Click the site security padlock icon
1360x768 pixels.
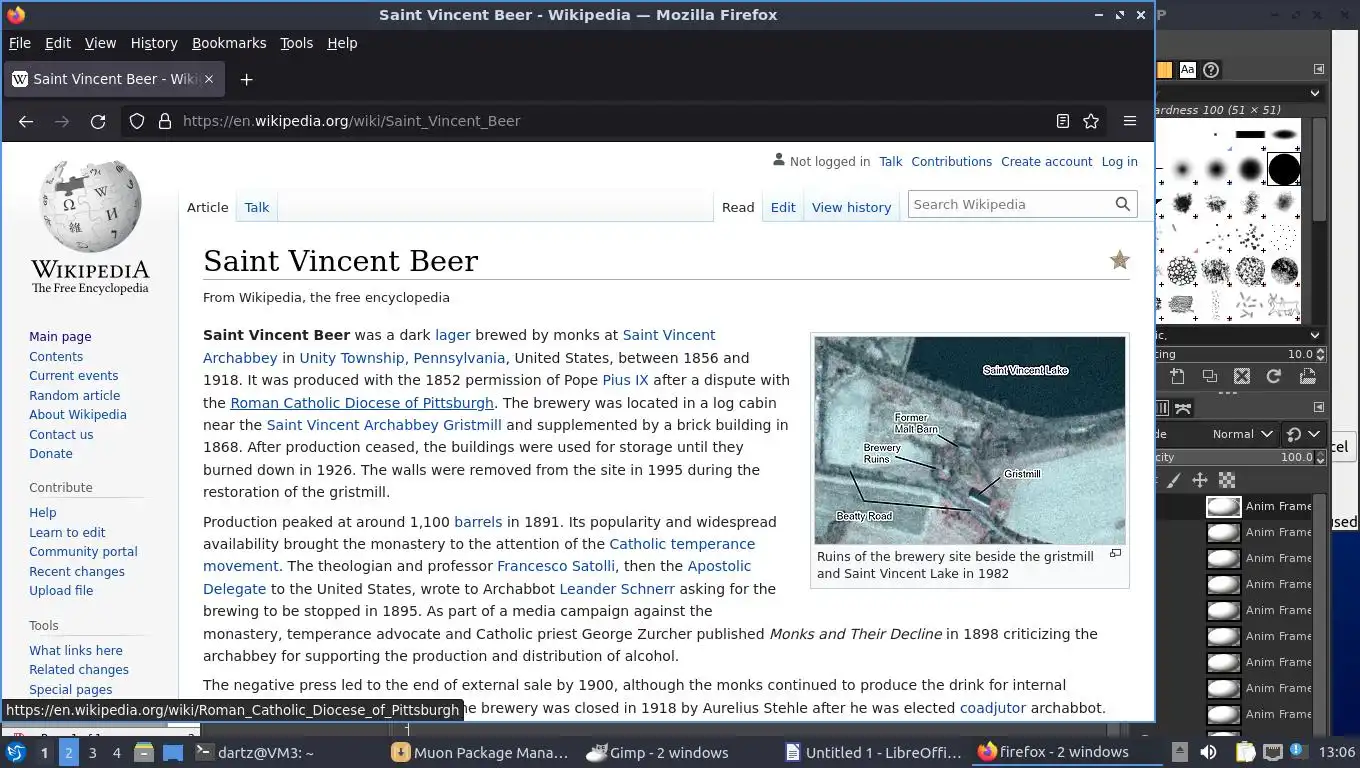coord(165,121)
